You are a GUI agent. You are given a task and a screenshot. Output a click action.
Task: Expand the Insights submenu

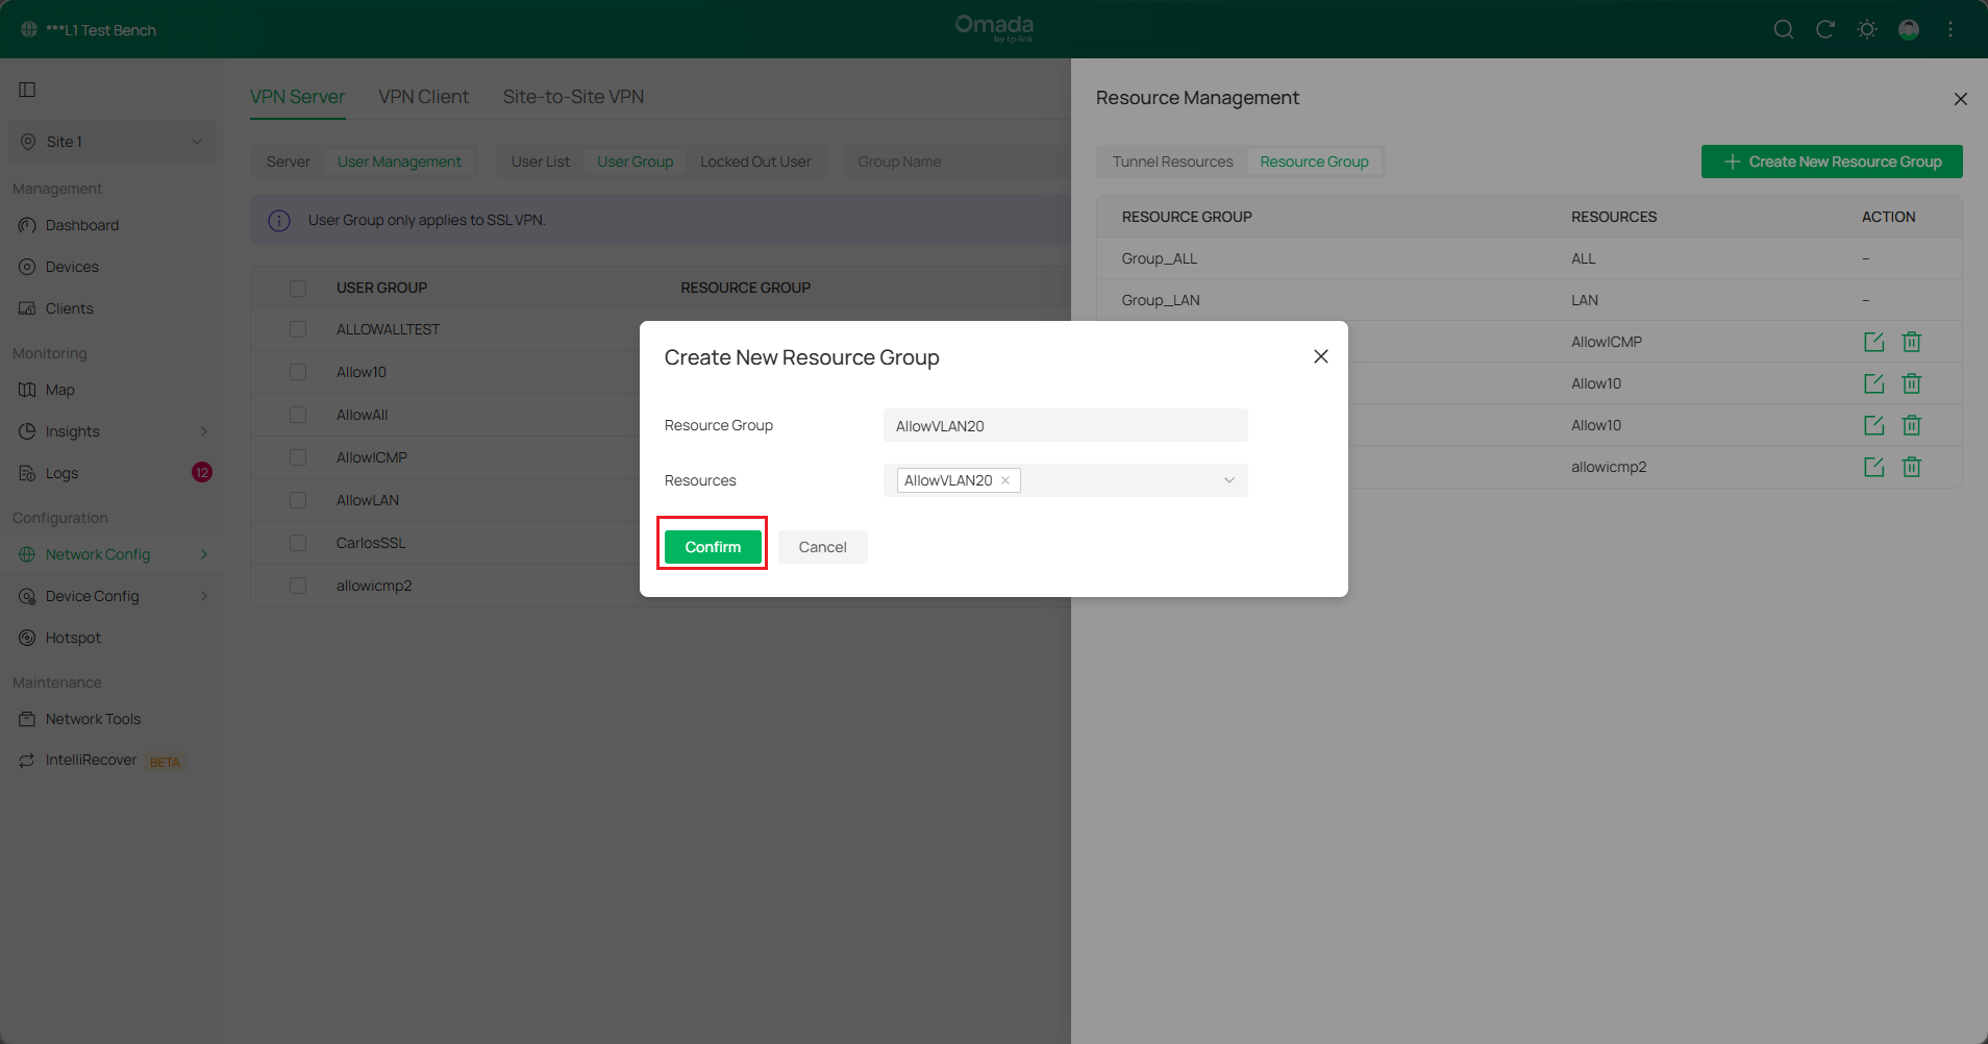[x=204, y=432]
